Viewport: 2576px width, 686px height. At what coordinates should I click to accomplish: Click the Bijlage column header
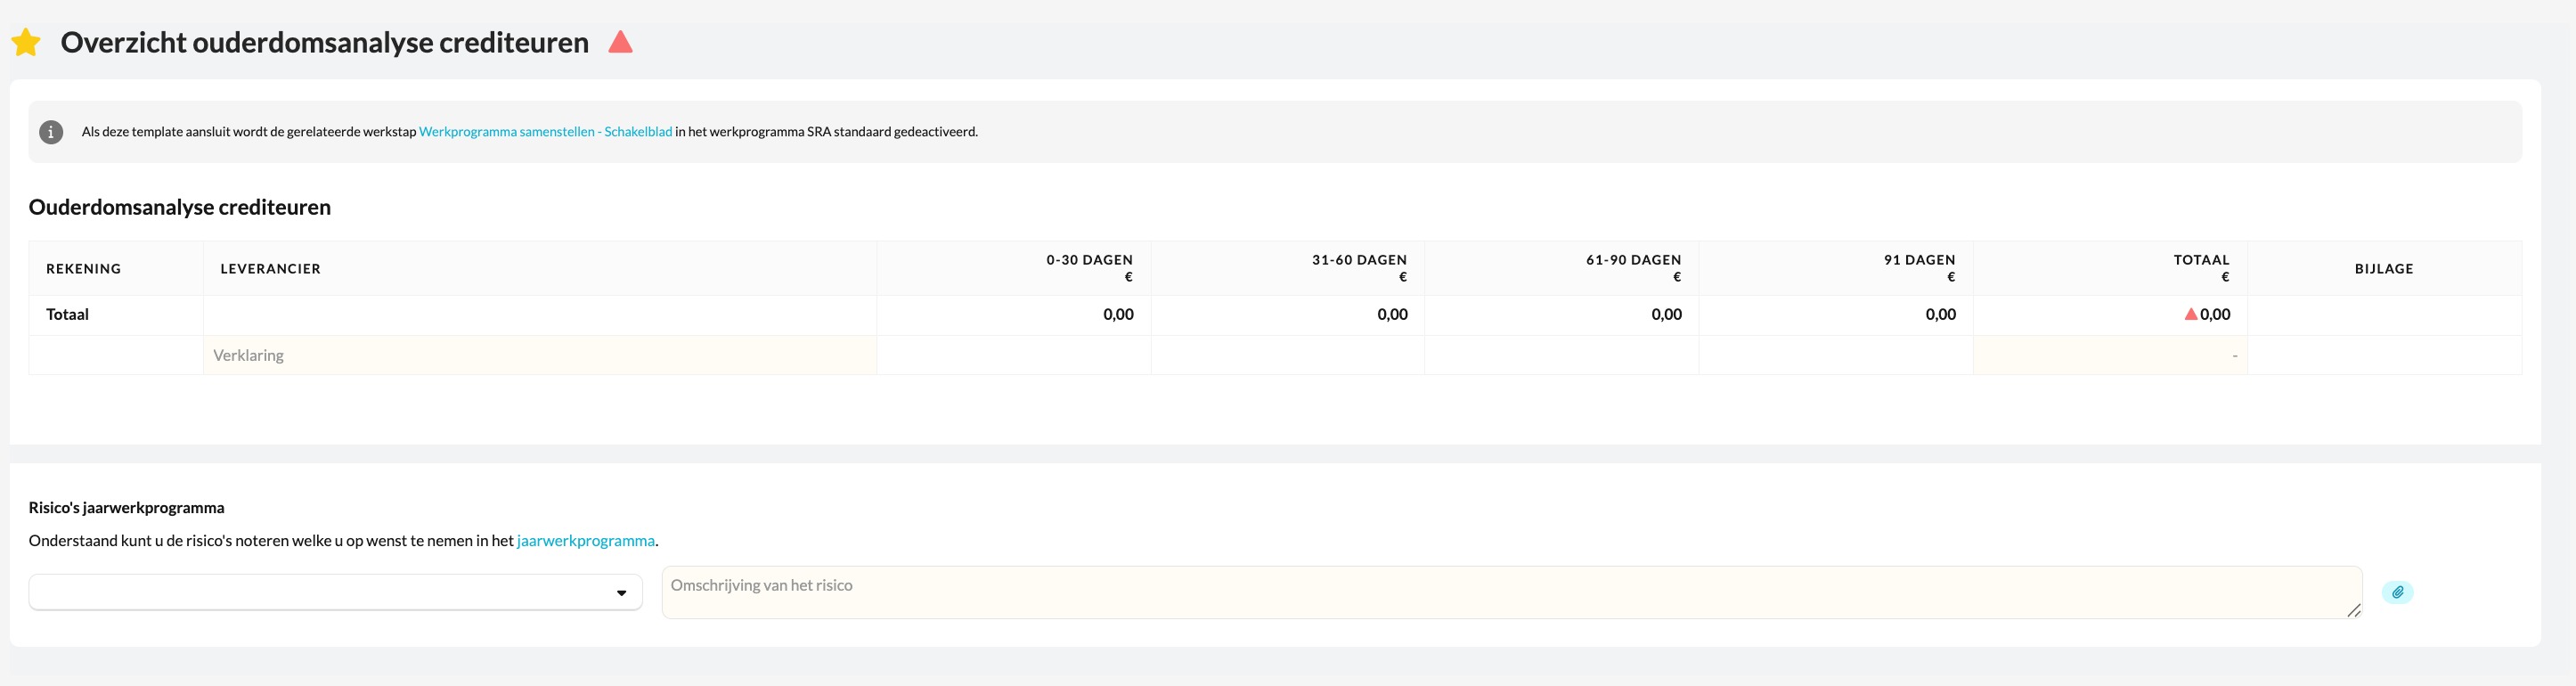point(2383,269)
